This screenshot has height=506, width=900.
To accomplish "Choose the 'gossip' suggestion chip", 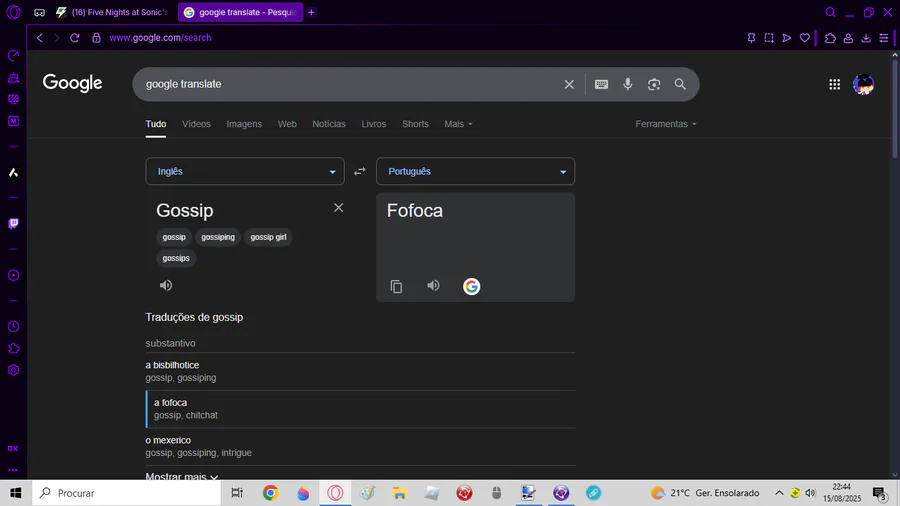I will pos(174,237).
